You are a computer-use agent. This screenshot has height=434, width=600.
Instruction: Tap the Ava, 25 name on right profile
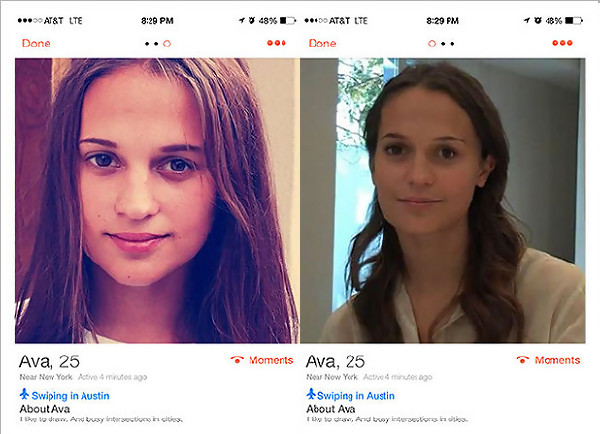pyautogui.click(x=335, y=362)
